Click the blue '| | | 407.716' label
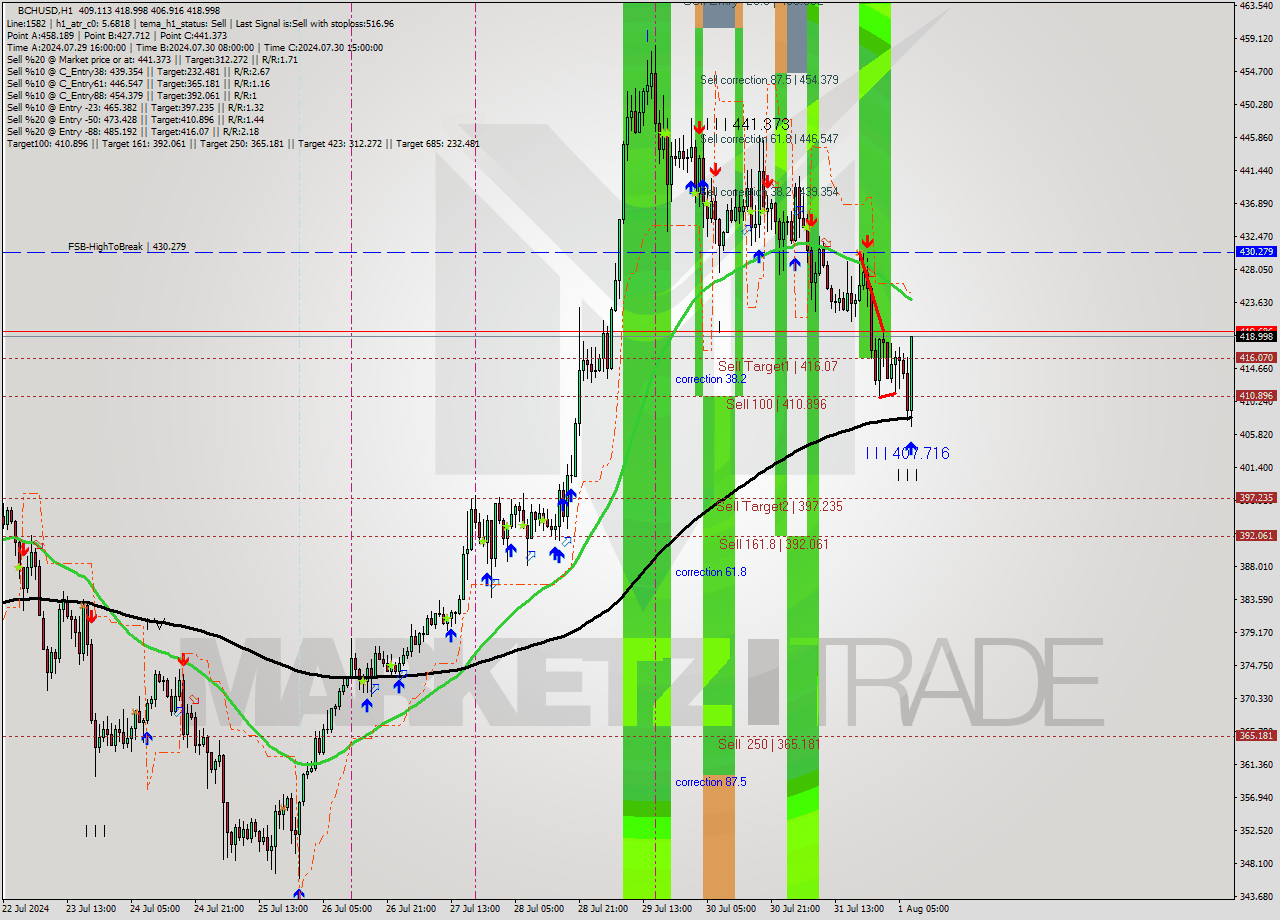 pyautogui.click(x=908, y=454)
